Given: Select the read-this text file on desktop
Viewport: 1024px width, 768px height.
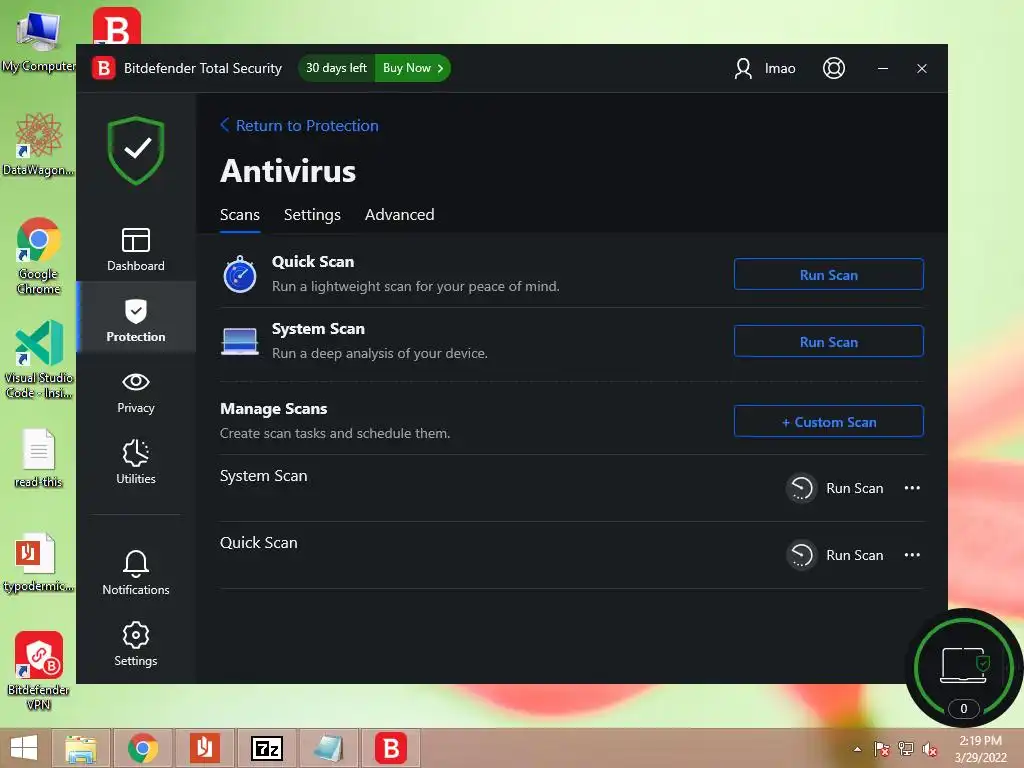Looking at the screenshot, I should (39, 458).
